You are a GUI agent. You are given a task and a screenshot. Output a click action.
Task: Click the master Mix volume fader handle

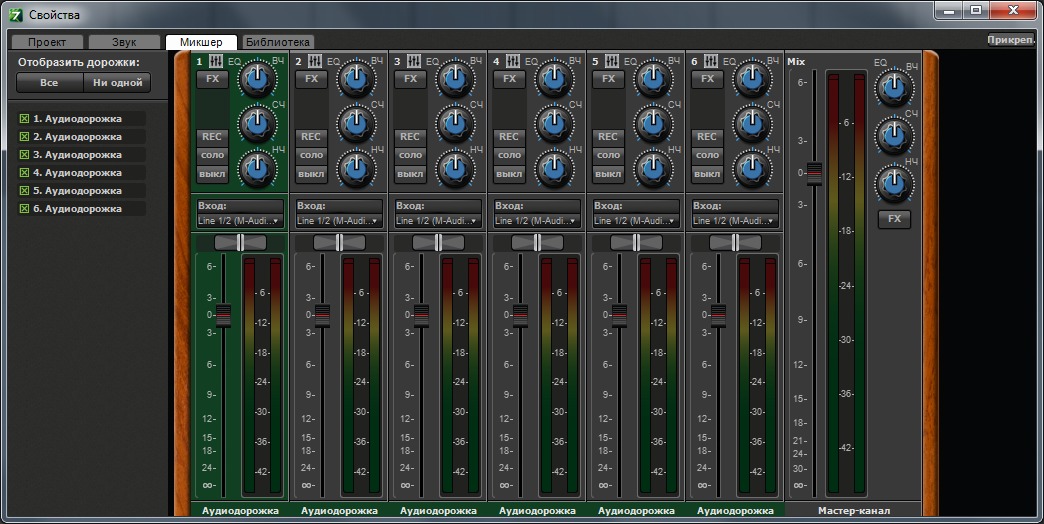tap(814, 173)
